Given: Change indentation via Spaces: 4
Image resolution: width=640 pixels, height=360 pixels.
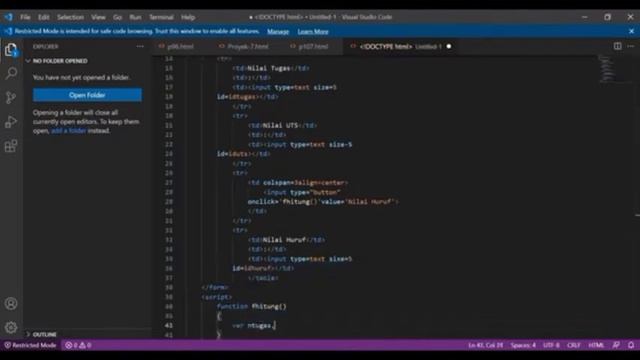Looking at the screenshot, I should pos(523,345).
